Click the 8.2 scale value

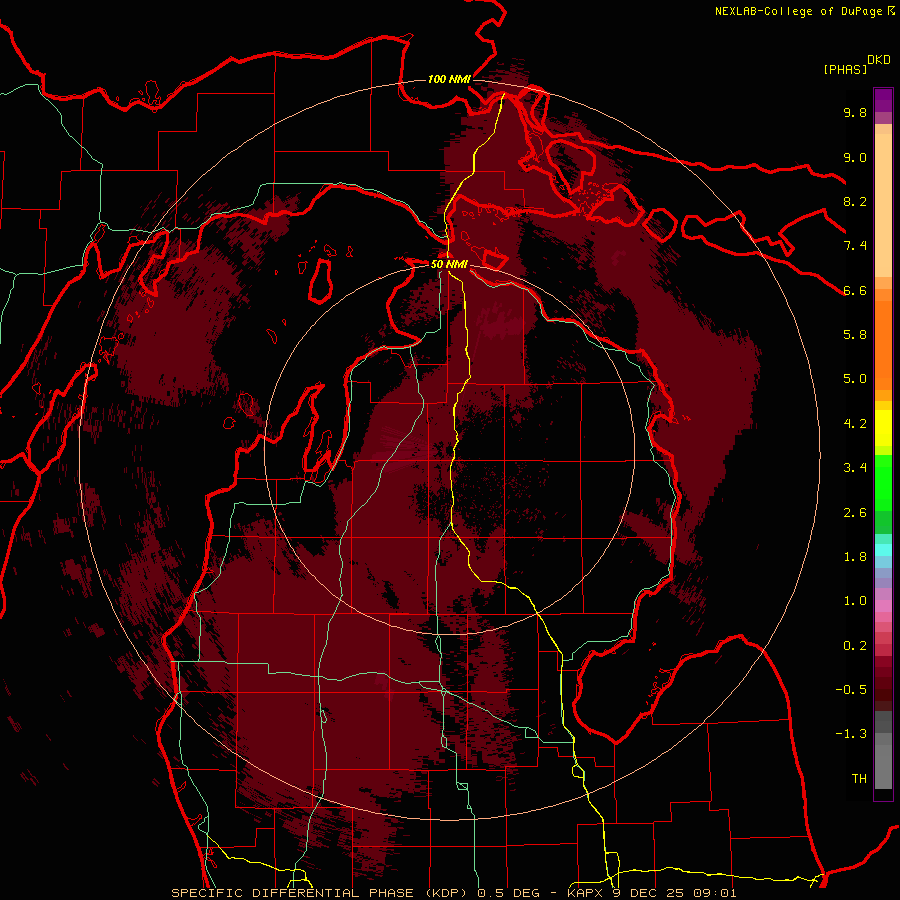855,201
